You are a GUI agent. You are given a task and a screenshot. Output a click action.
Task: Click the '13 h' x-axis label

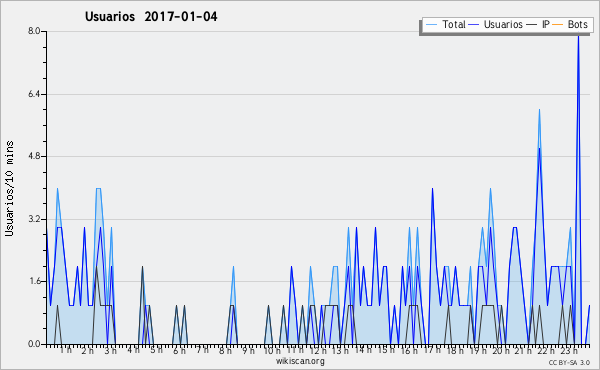pos(340,350)
